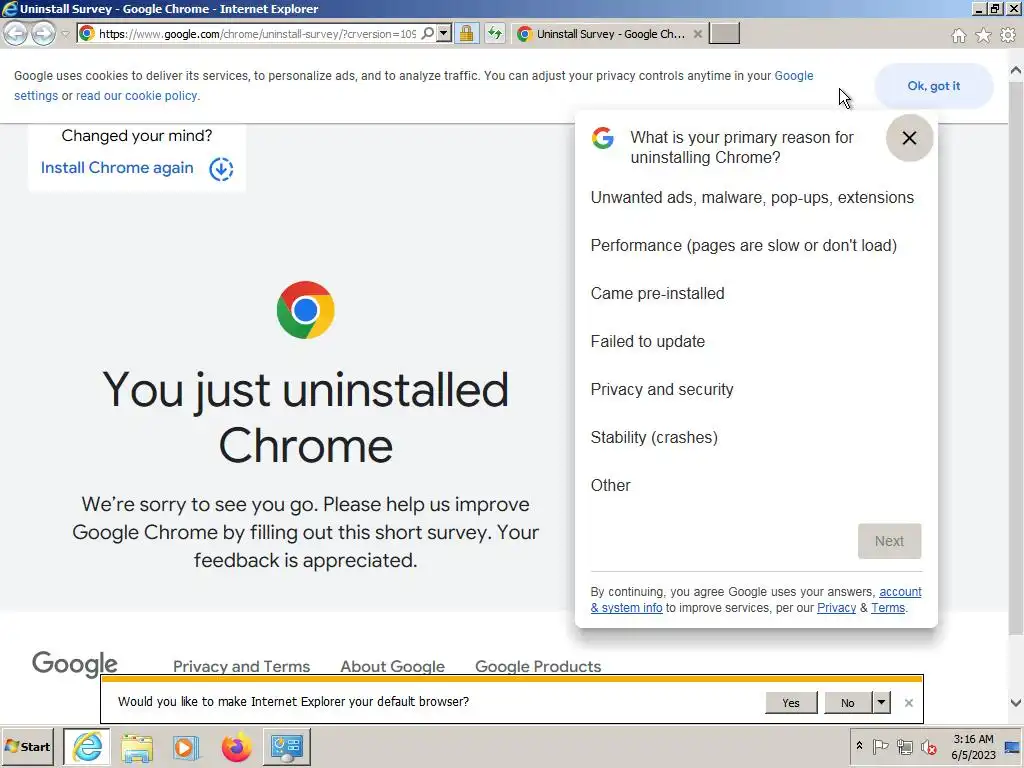The height and width of the screenshot is (768, 1024).
Task: Click the Internet Explorer forward arrow button
Action: coord(44,33)
